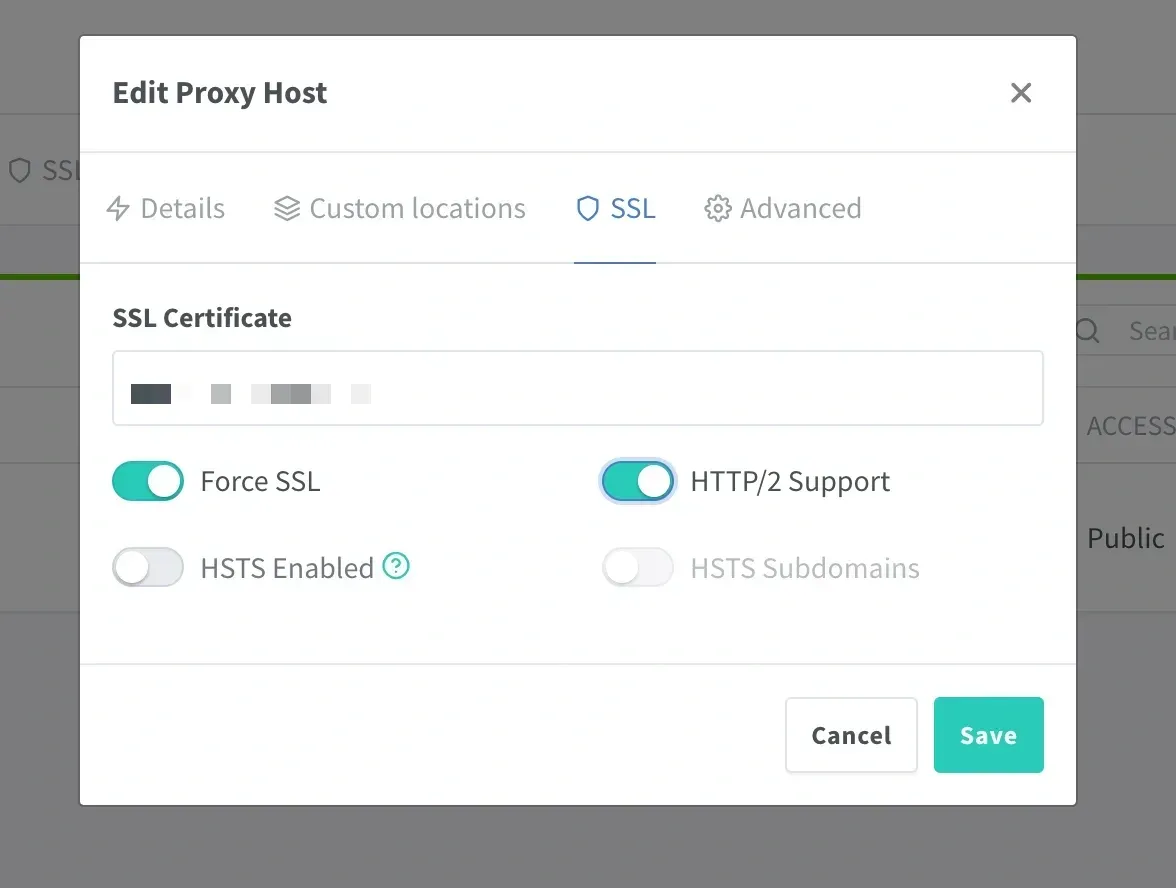Click the shield icon on SSL tab
Image resolution: width=1176 pixels, height=888 pixels.
(x=588, y=208)
